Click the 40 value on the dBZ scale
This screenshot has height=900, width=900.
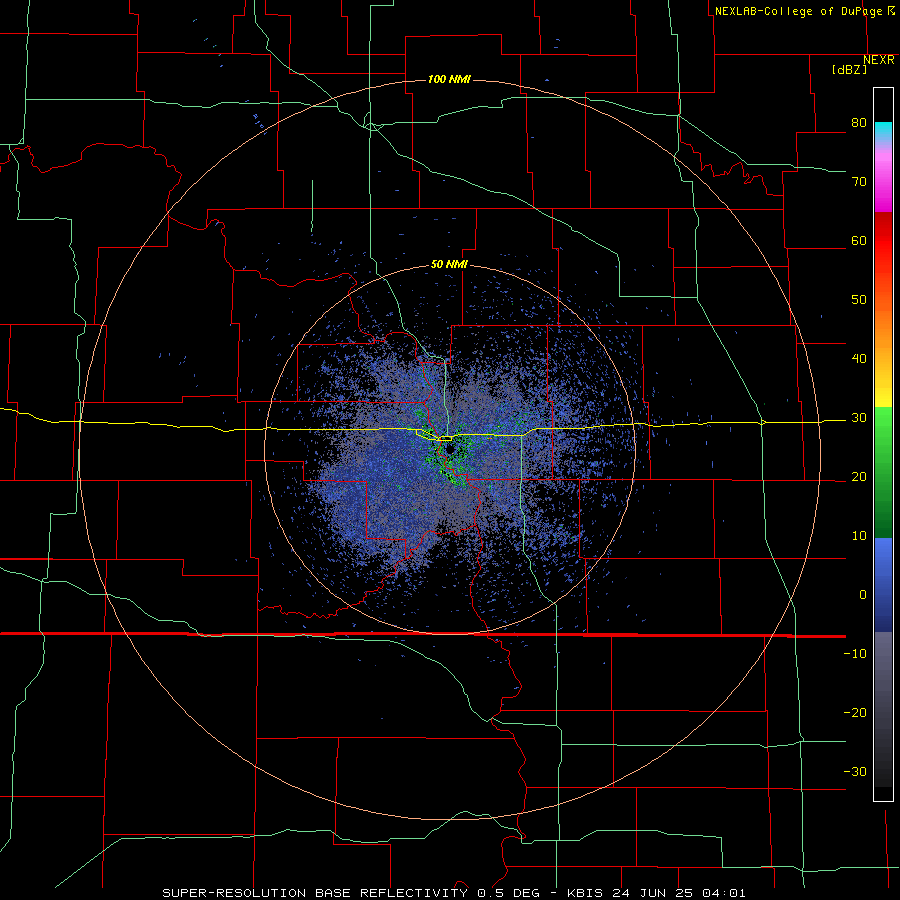point(859,359)
